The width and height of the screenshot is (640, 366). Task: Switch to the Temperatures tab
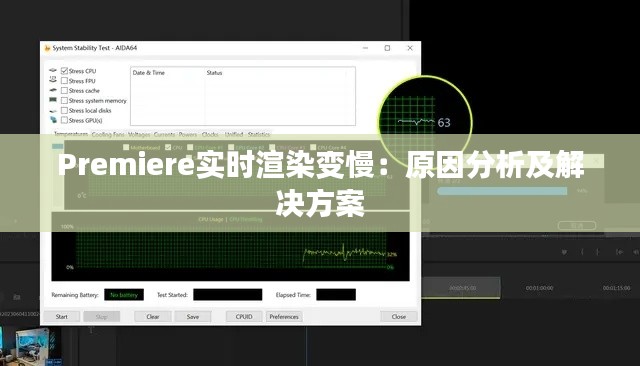coord(71,134)
